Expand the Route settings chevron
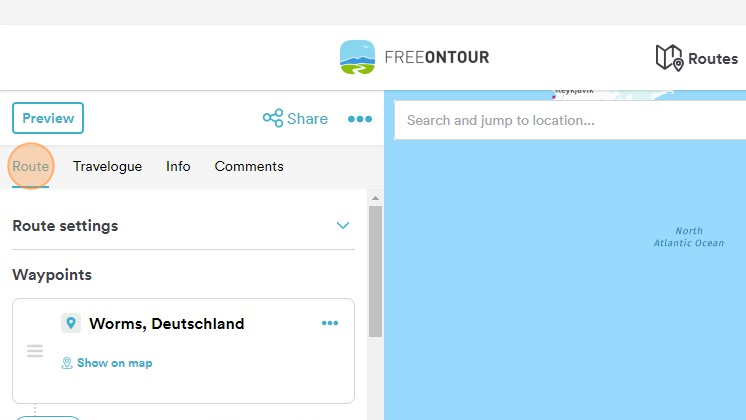The image size is (746, 420). (x=343, y=225)
